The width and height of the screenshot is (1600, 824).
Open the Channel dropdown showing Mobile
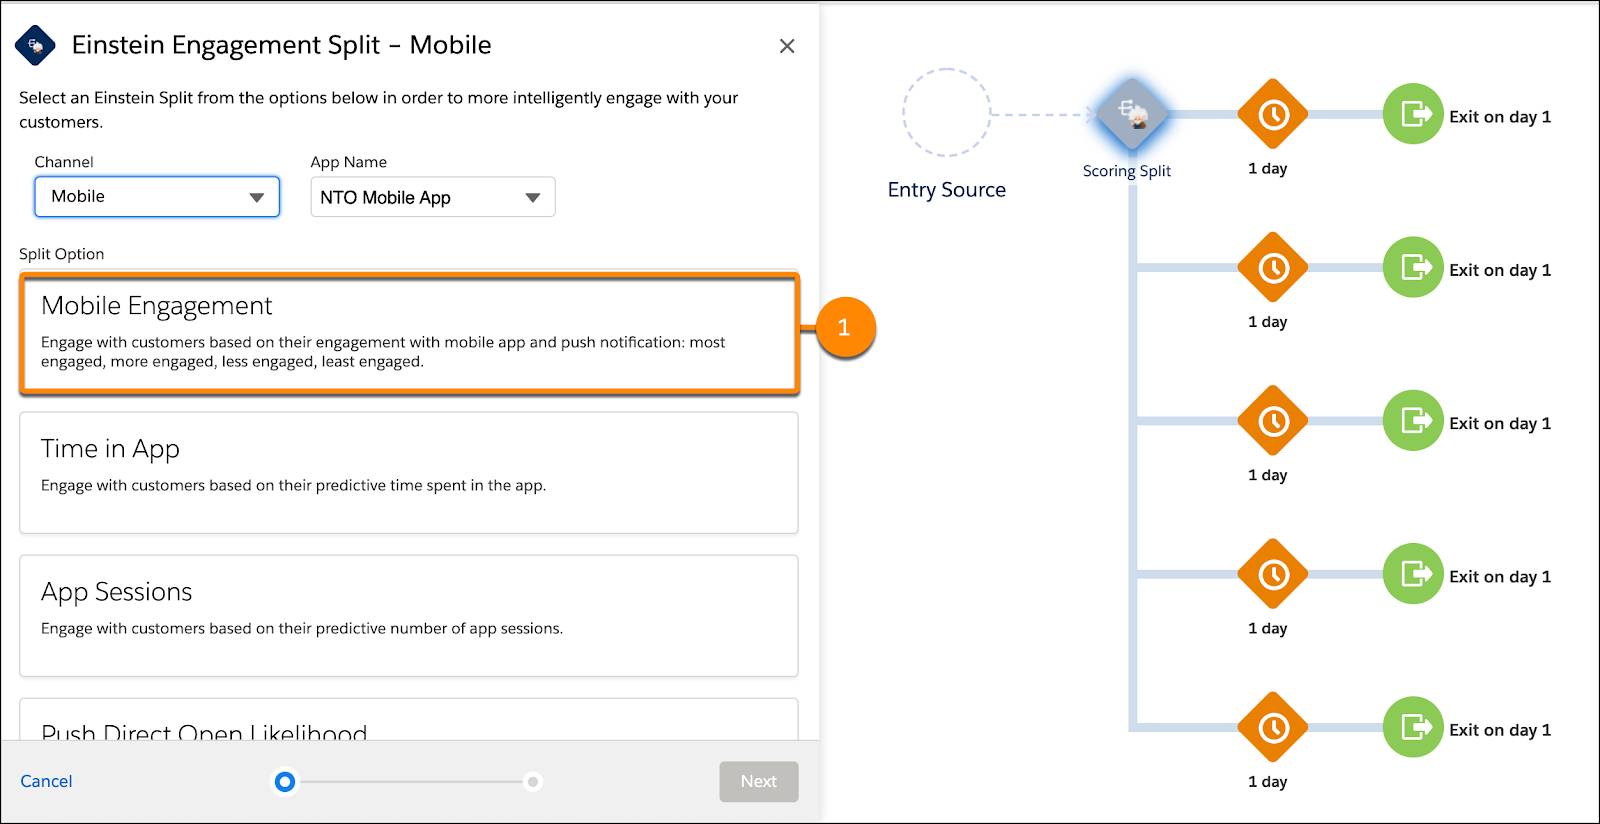pos(157,197)
